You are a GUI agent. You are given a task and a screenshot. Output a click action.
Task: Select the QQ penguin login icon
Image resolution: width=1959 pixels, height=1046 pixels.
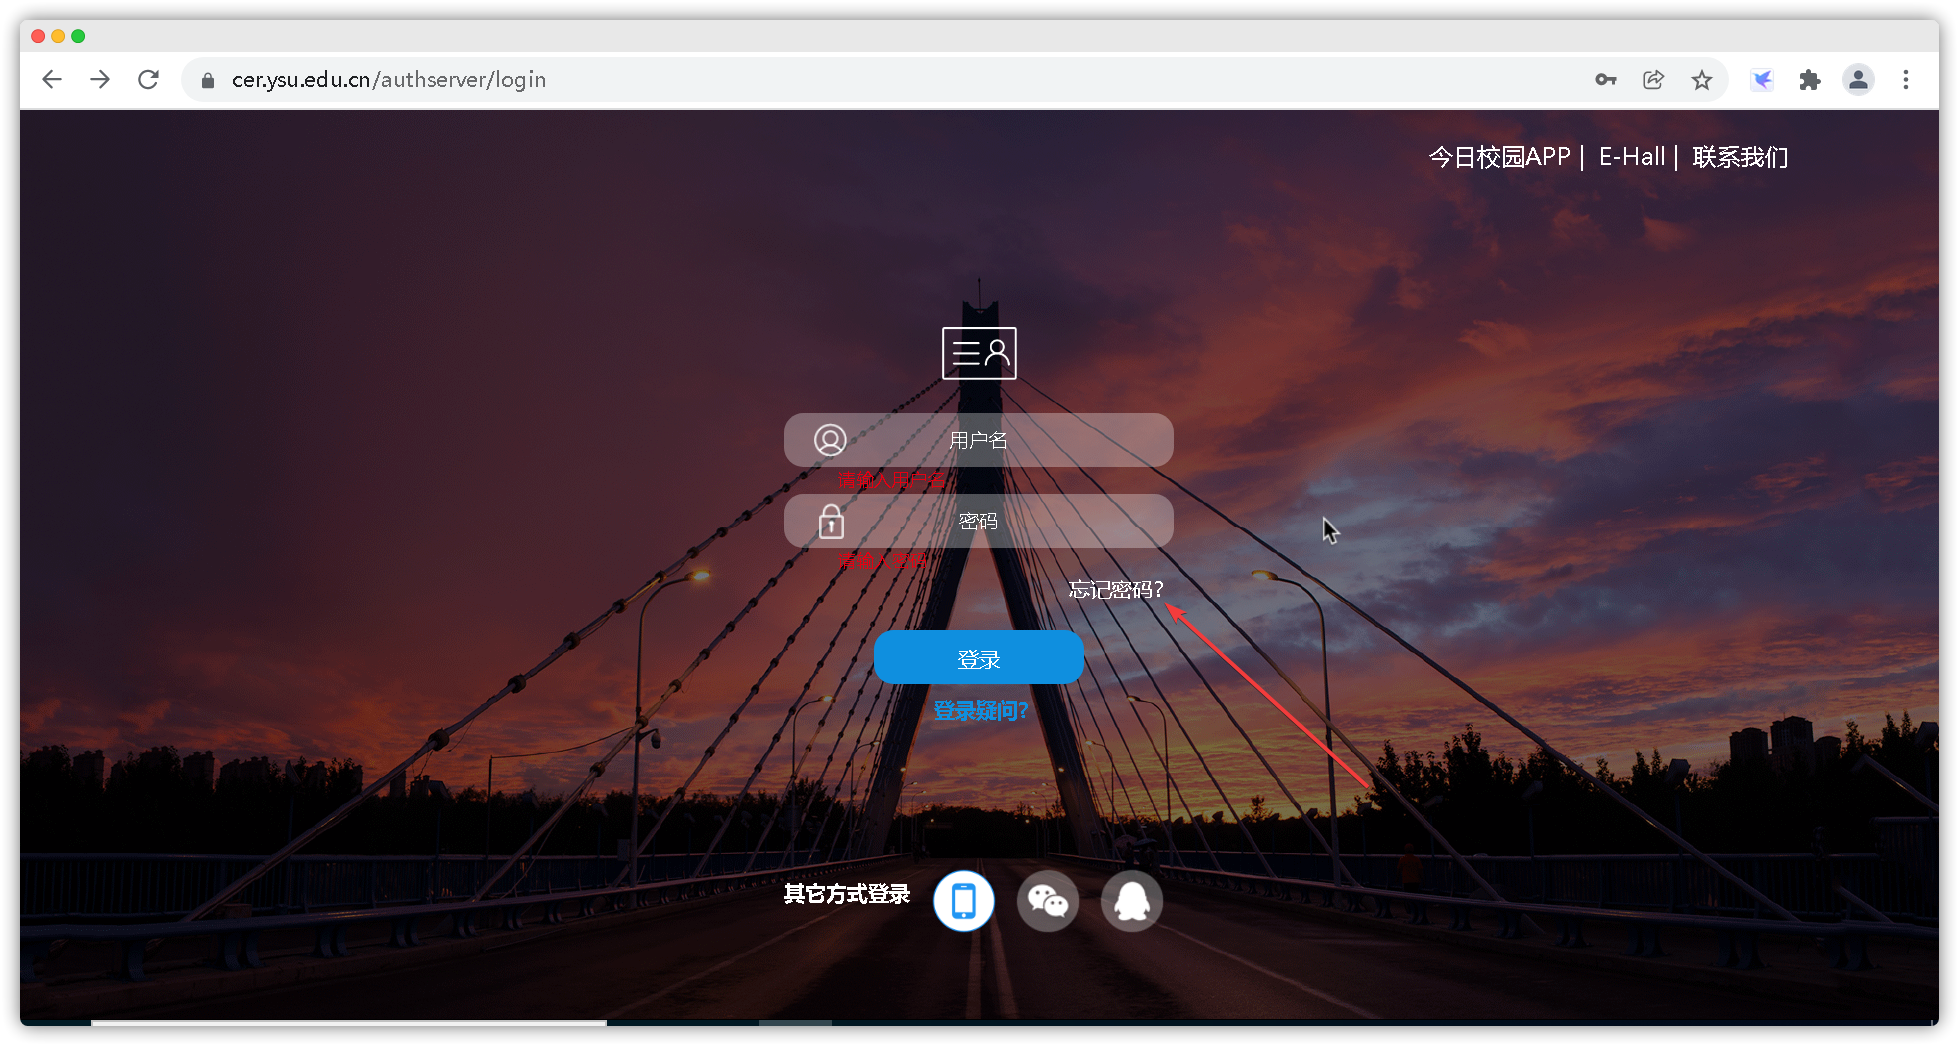(1131, 901)
